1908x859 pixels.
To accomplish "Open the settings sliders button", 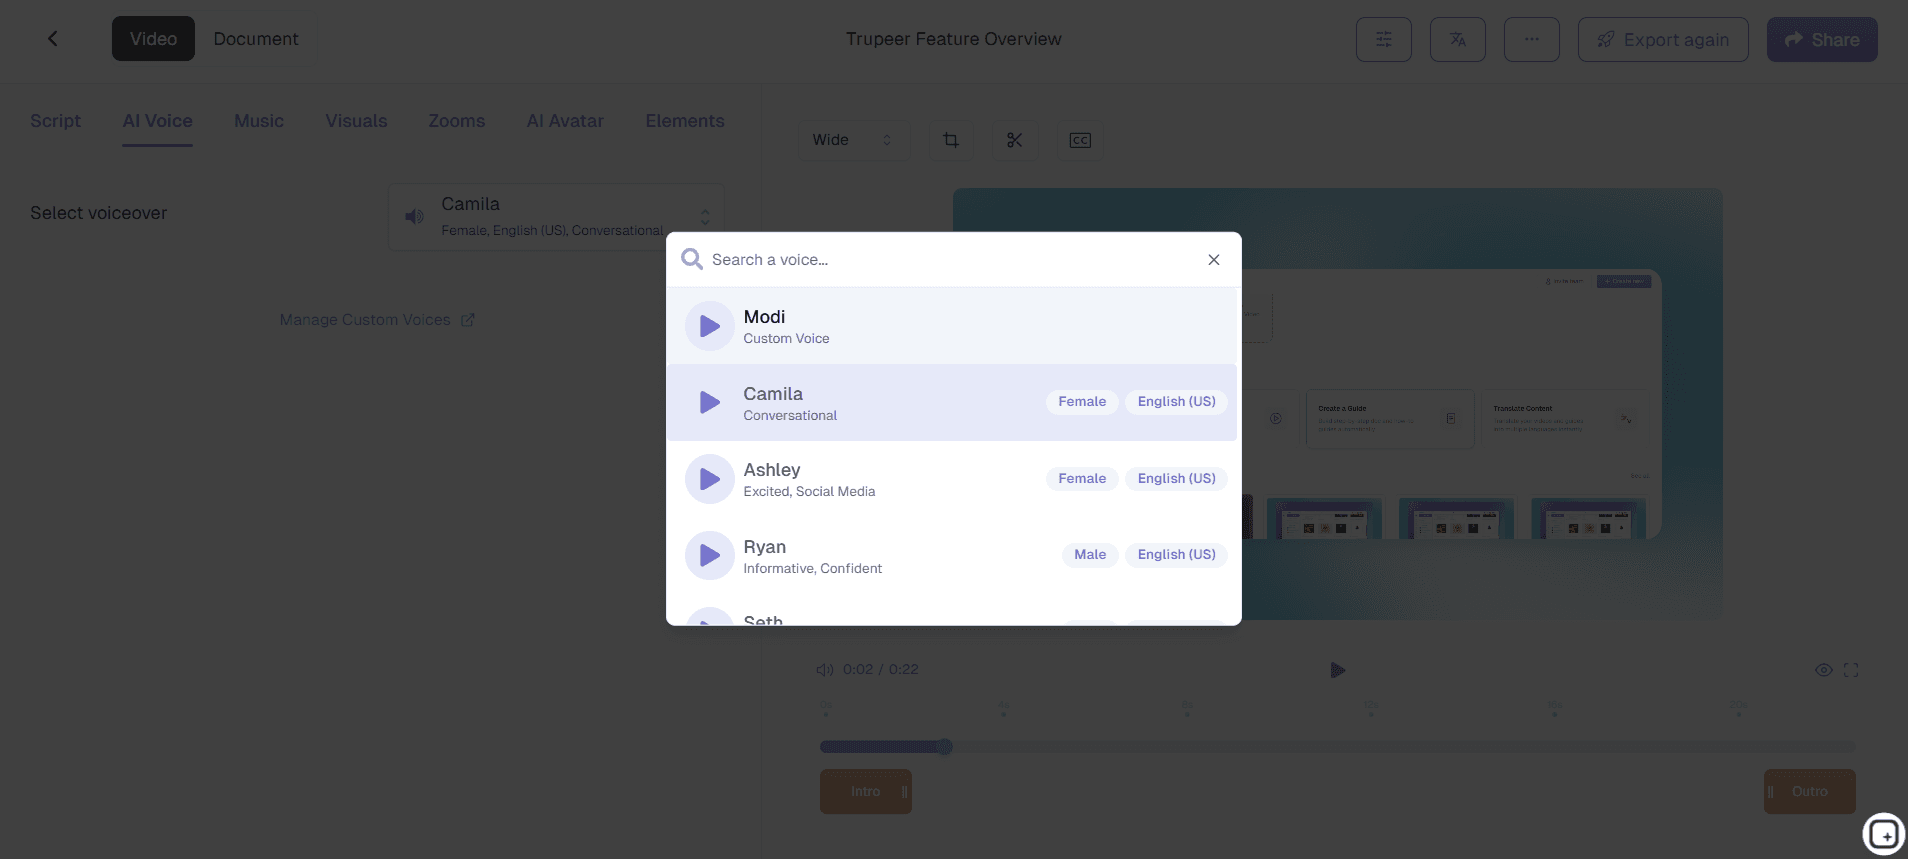I will pyautogui.click(x=1384, y=40).
